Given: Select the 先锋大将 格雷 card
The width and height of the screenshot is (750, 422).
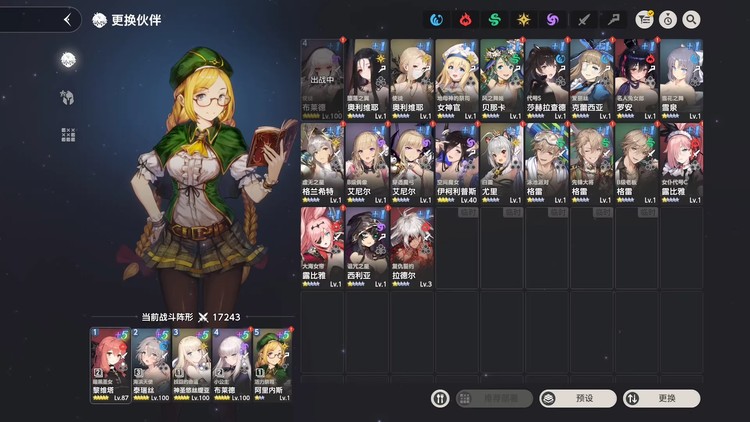Looking at the screenshot, I should [x=592, y=164].
